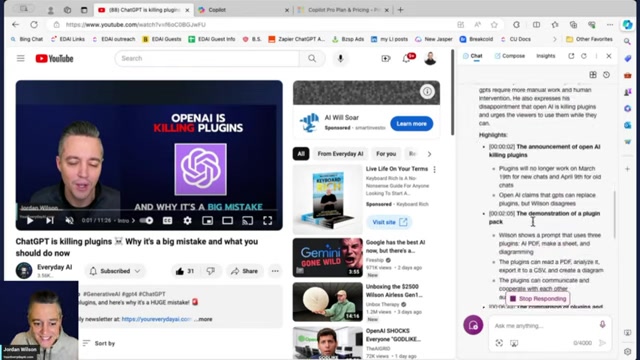Open Copilot plugins grid icon
640x360 pixels.
point(593,75)
